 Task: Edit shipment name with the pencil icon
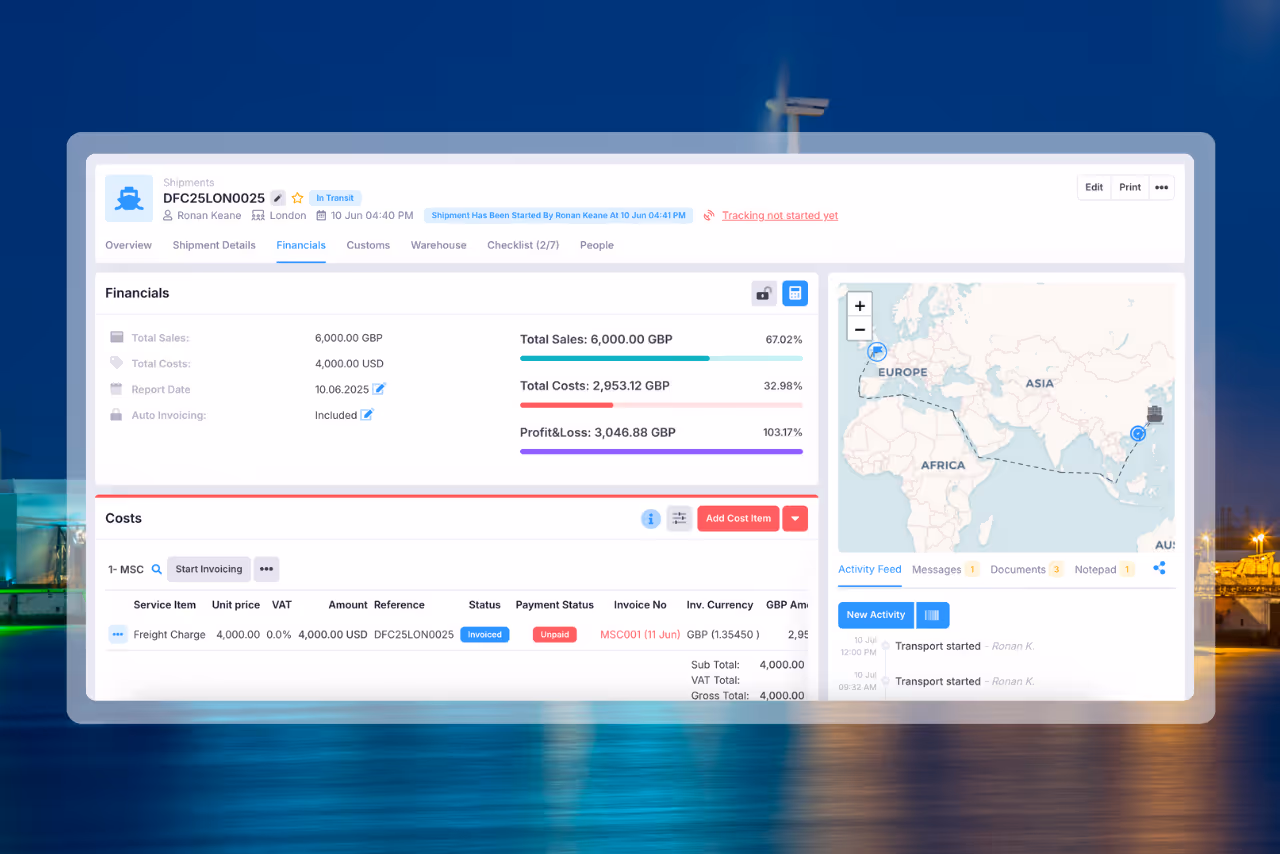tap(277, 198)
